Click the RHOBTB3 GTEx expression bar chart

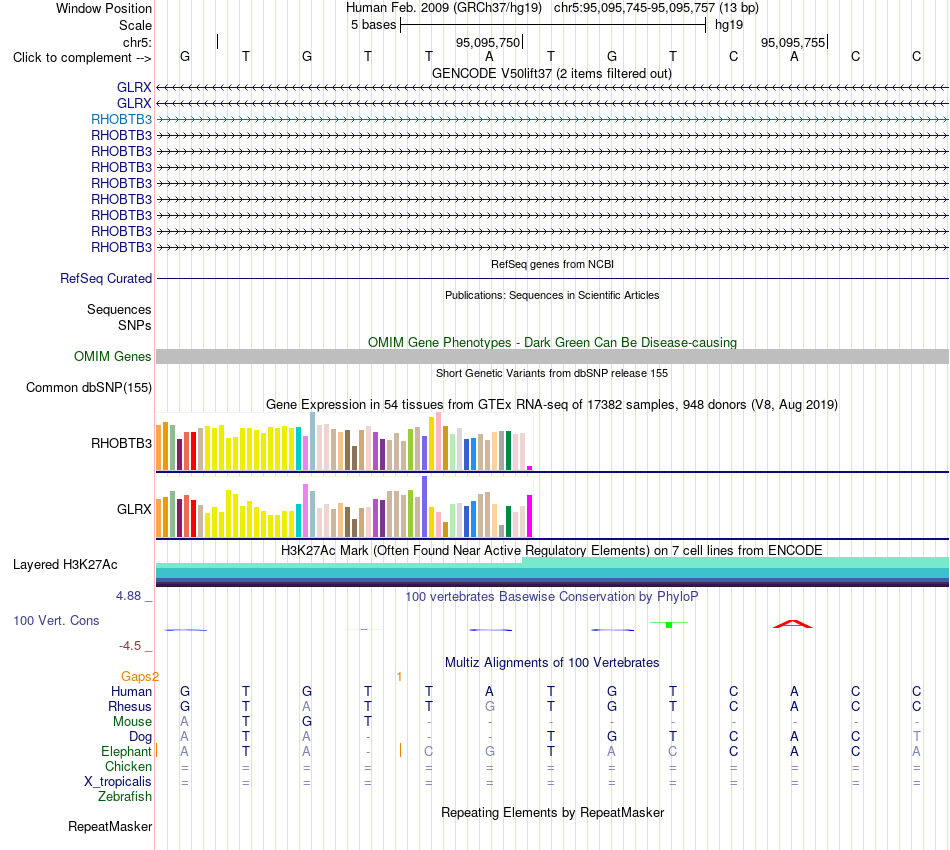[344, 442]
